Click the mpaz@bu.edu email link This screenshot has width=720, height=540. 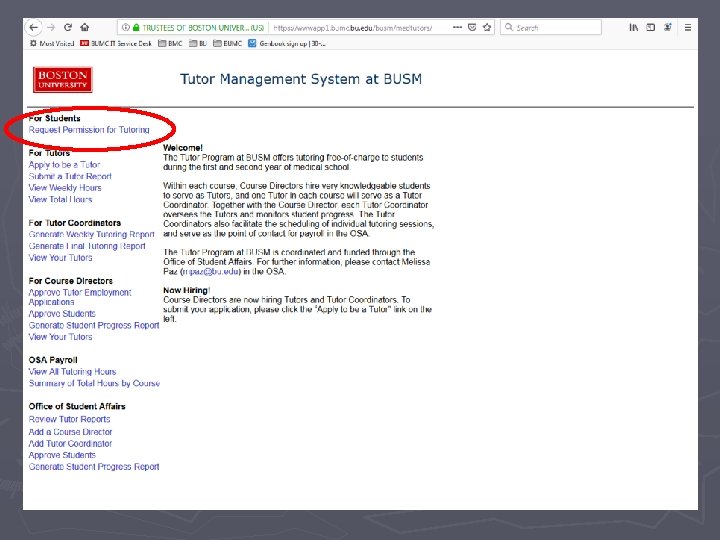211,271
